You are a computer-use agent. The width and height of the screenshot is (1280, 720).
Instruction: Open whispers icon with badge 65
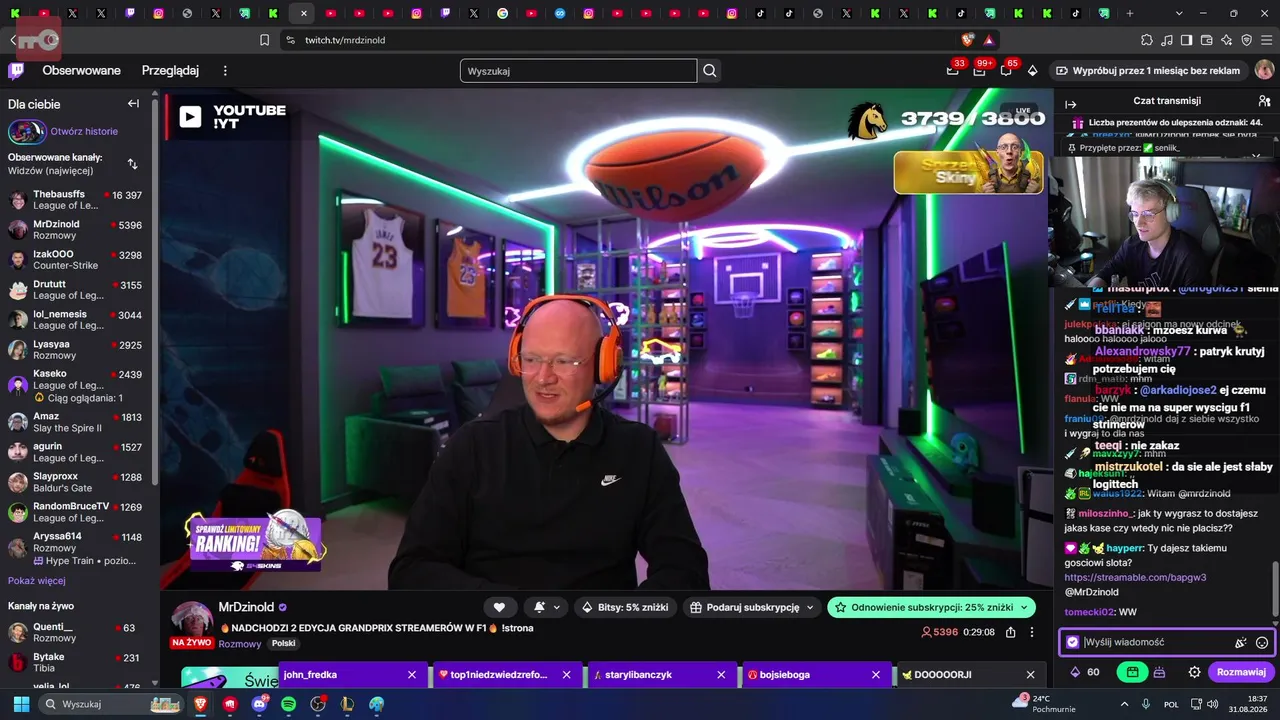(x=1006, y=71)
